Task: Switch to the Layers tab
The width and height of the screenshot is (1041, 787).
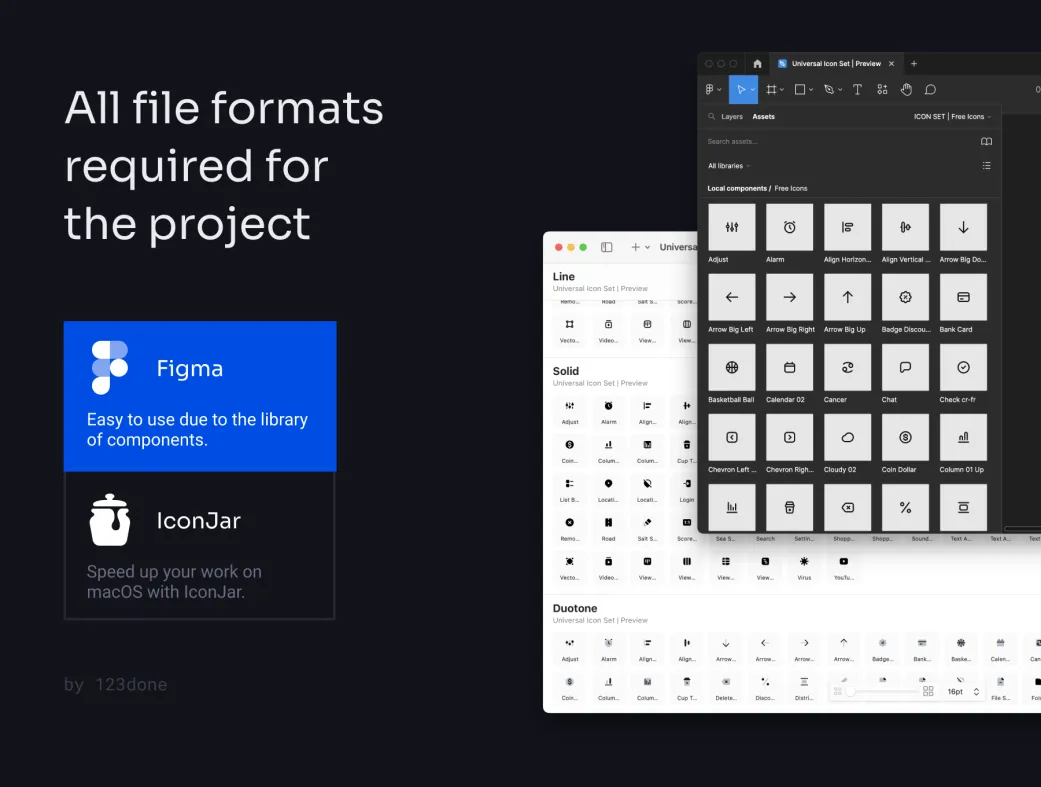Action: tap(732, 116)
